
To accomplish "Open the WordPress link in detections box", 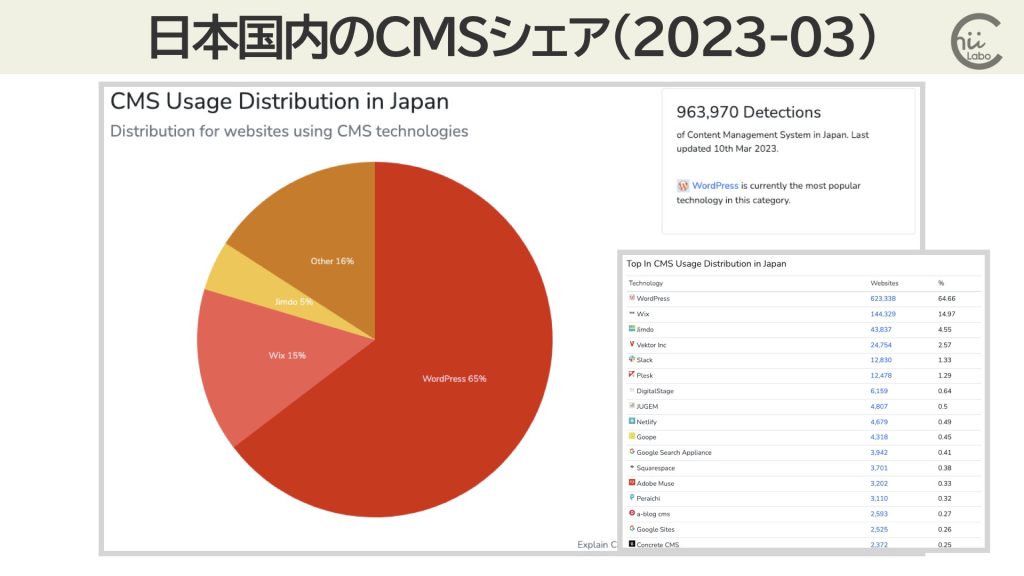I will pyautogui.click(x=715, y=185).
